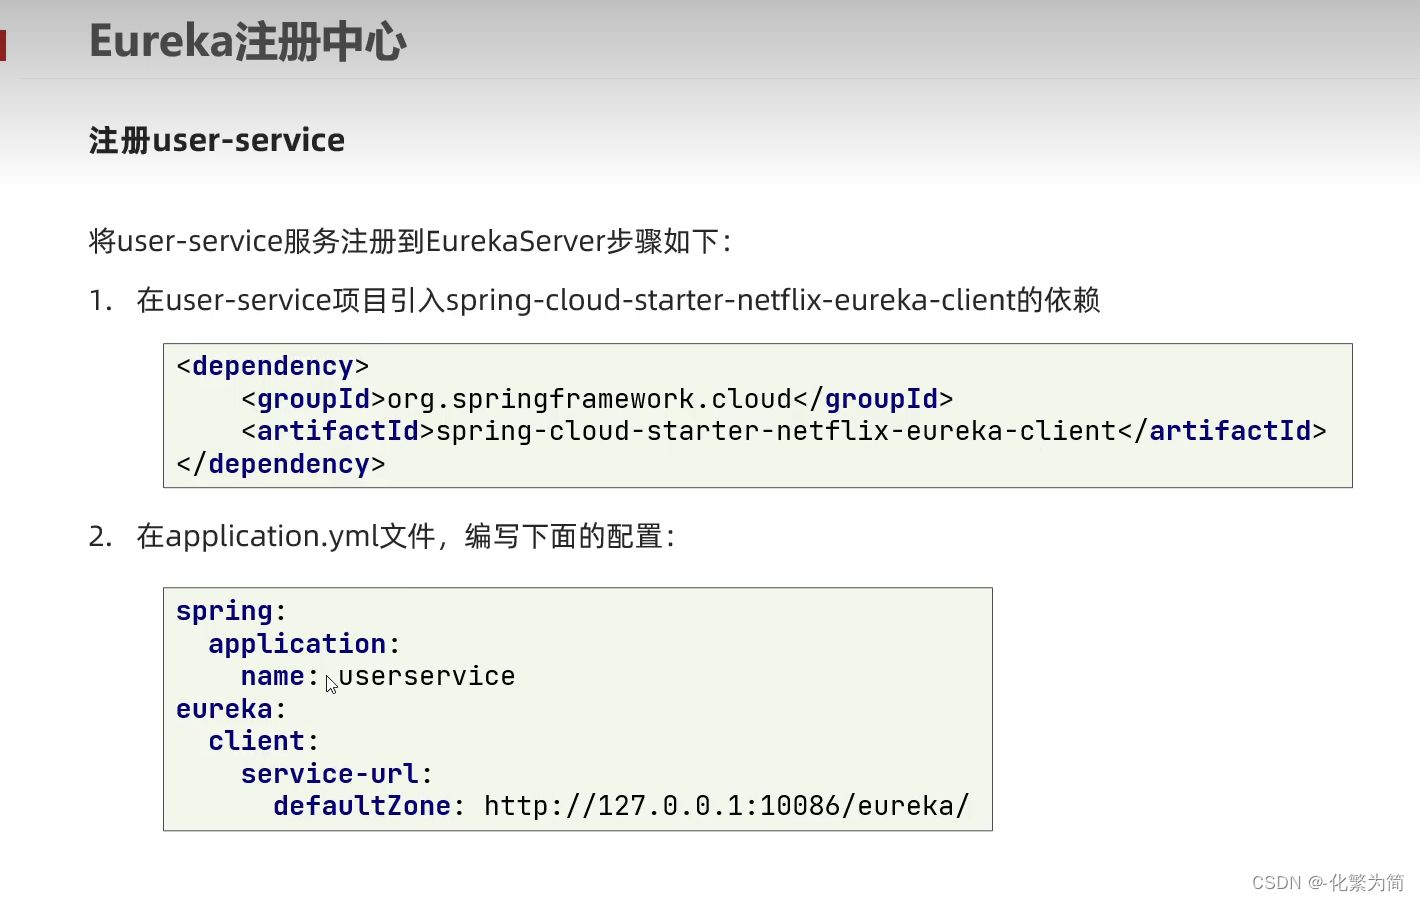
Task: Click the 'spring:' line in yml
Action: 232,611
